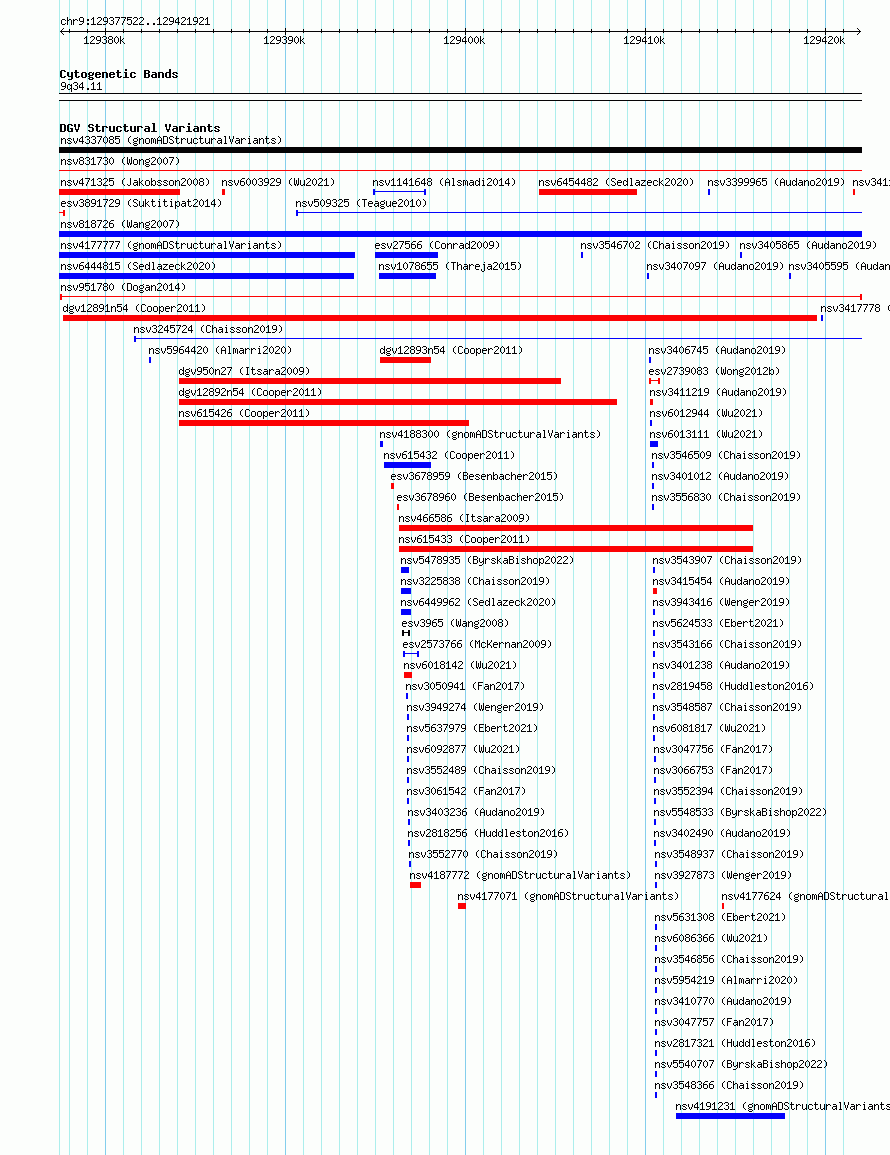Open esv3678959 (Besenbacher2015) label
Screen dimensions: 890x1155
474,477
